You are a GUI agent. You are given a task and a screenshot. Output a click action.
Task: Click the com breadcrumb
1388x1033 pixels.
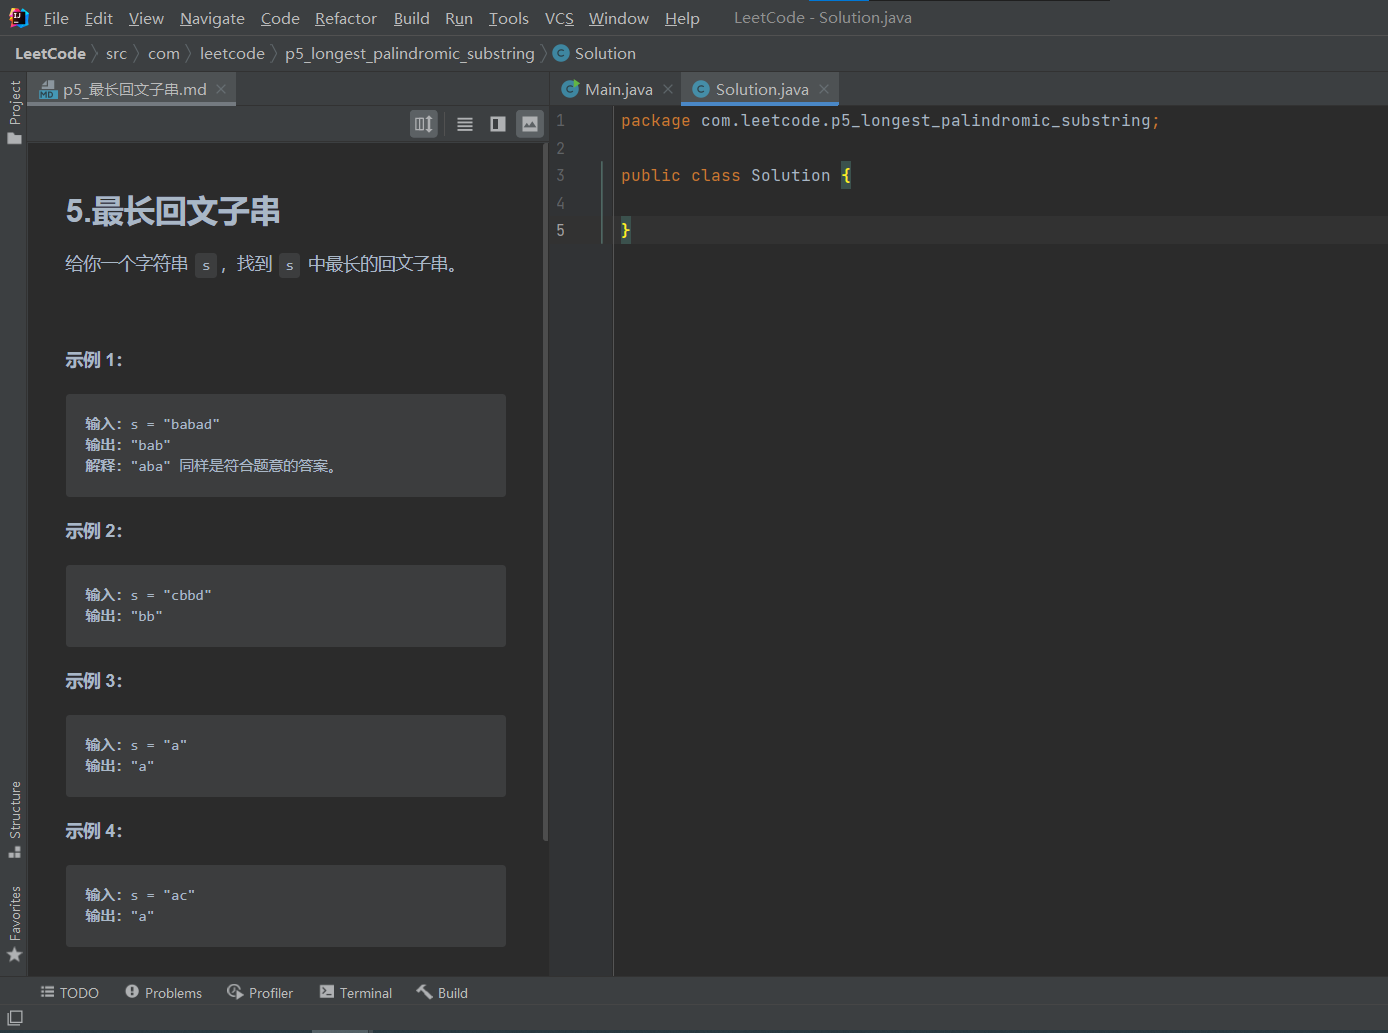click(164, 53)
